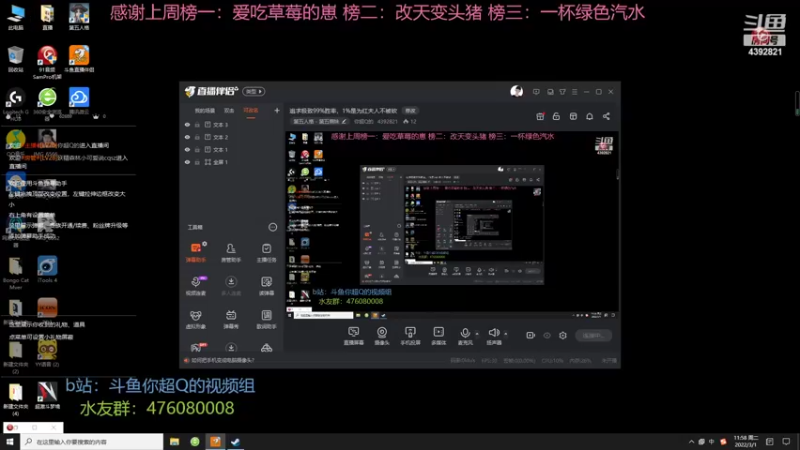This screenshot has height=450, width=800.
Task: Open File Explorer from taskbar
Action: coord(174,441)
